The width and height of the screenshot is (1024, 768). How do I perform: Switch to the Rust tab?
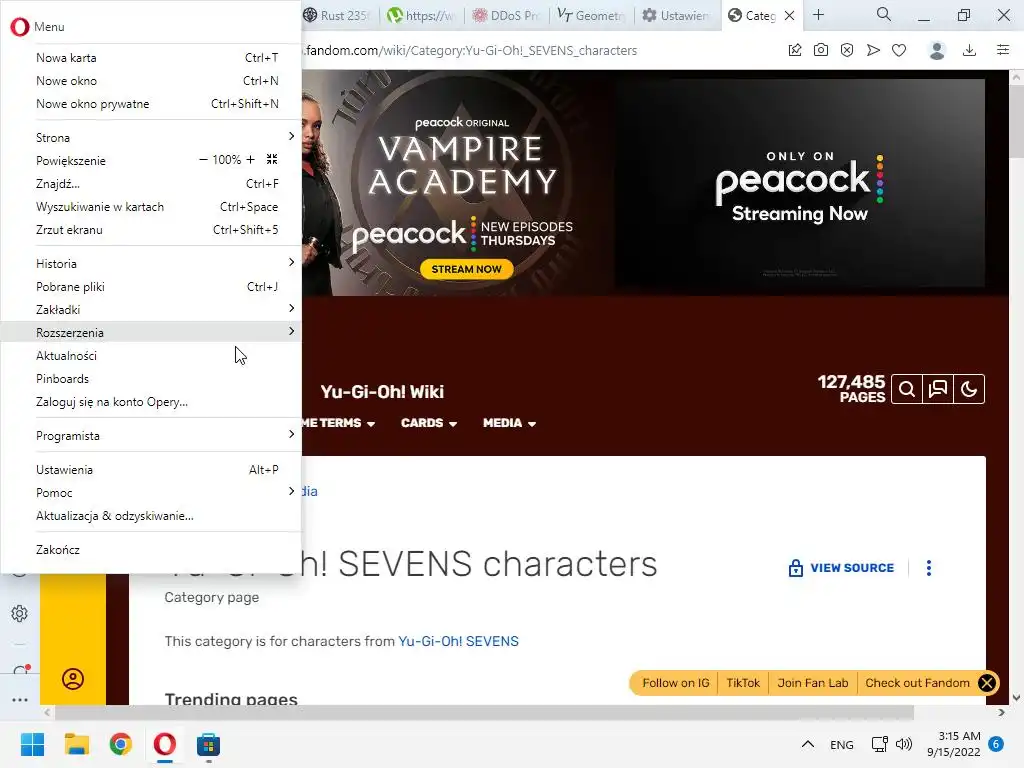(338, 16)
